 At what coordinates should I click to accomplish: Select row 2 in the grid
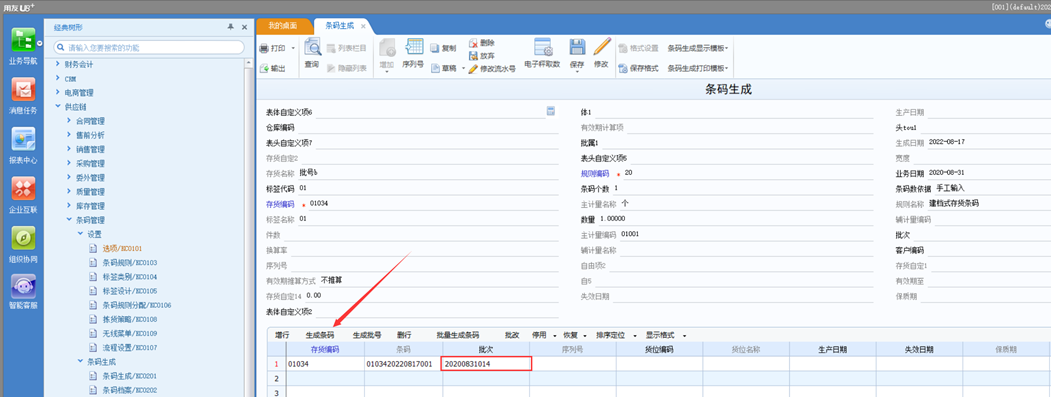click(x=276, y=378)
